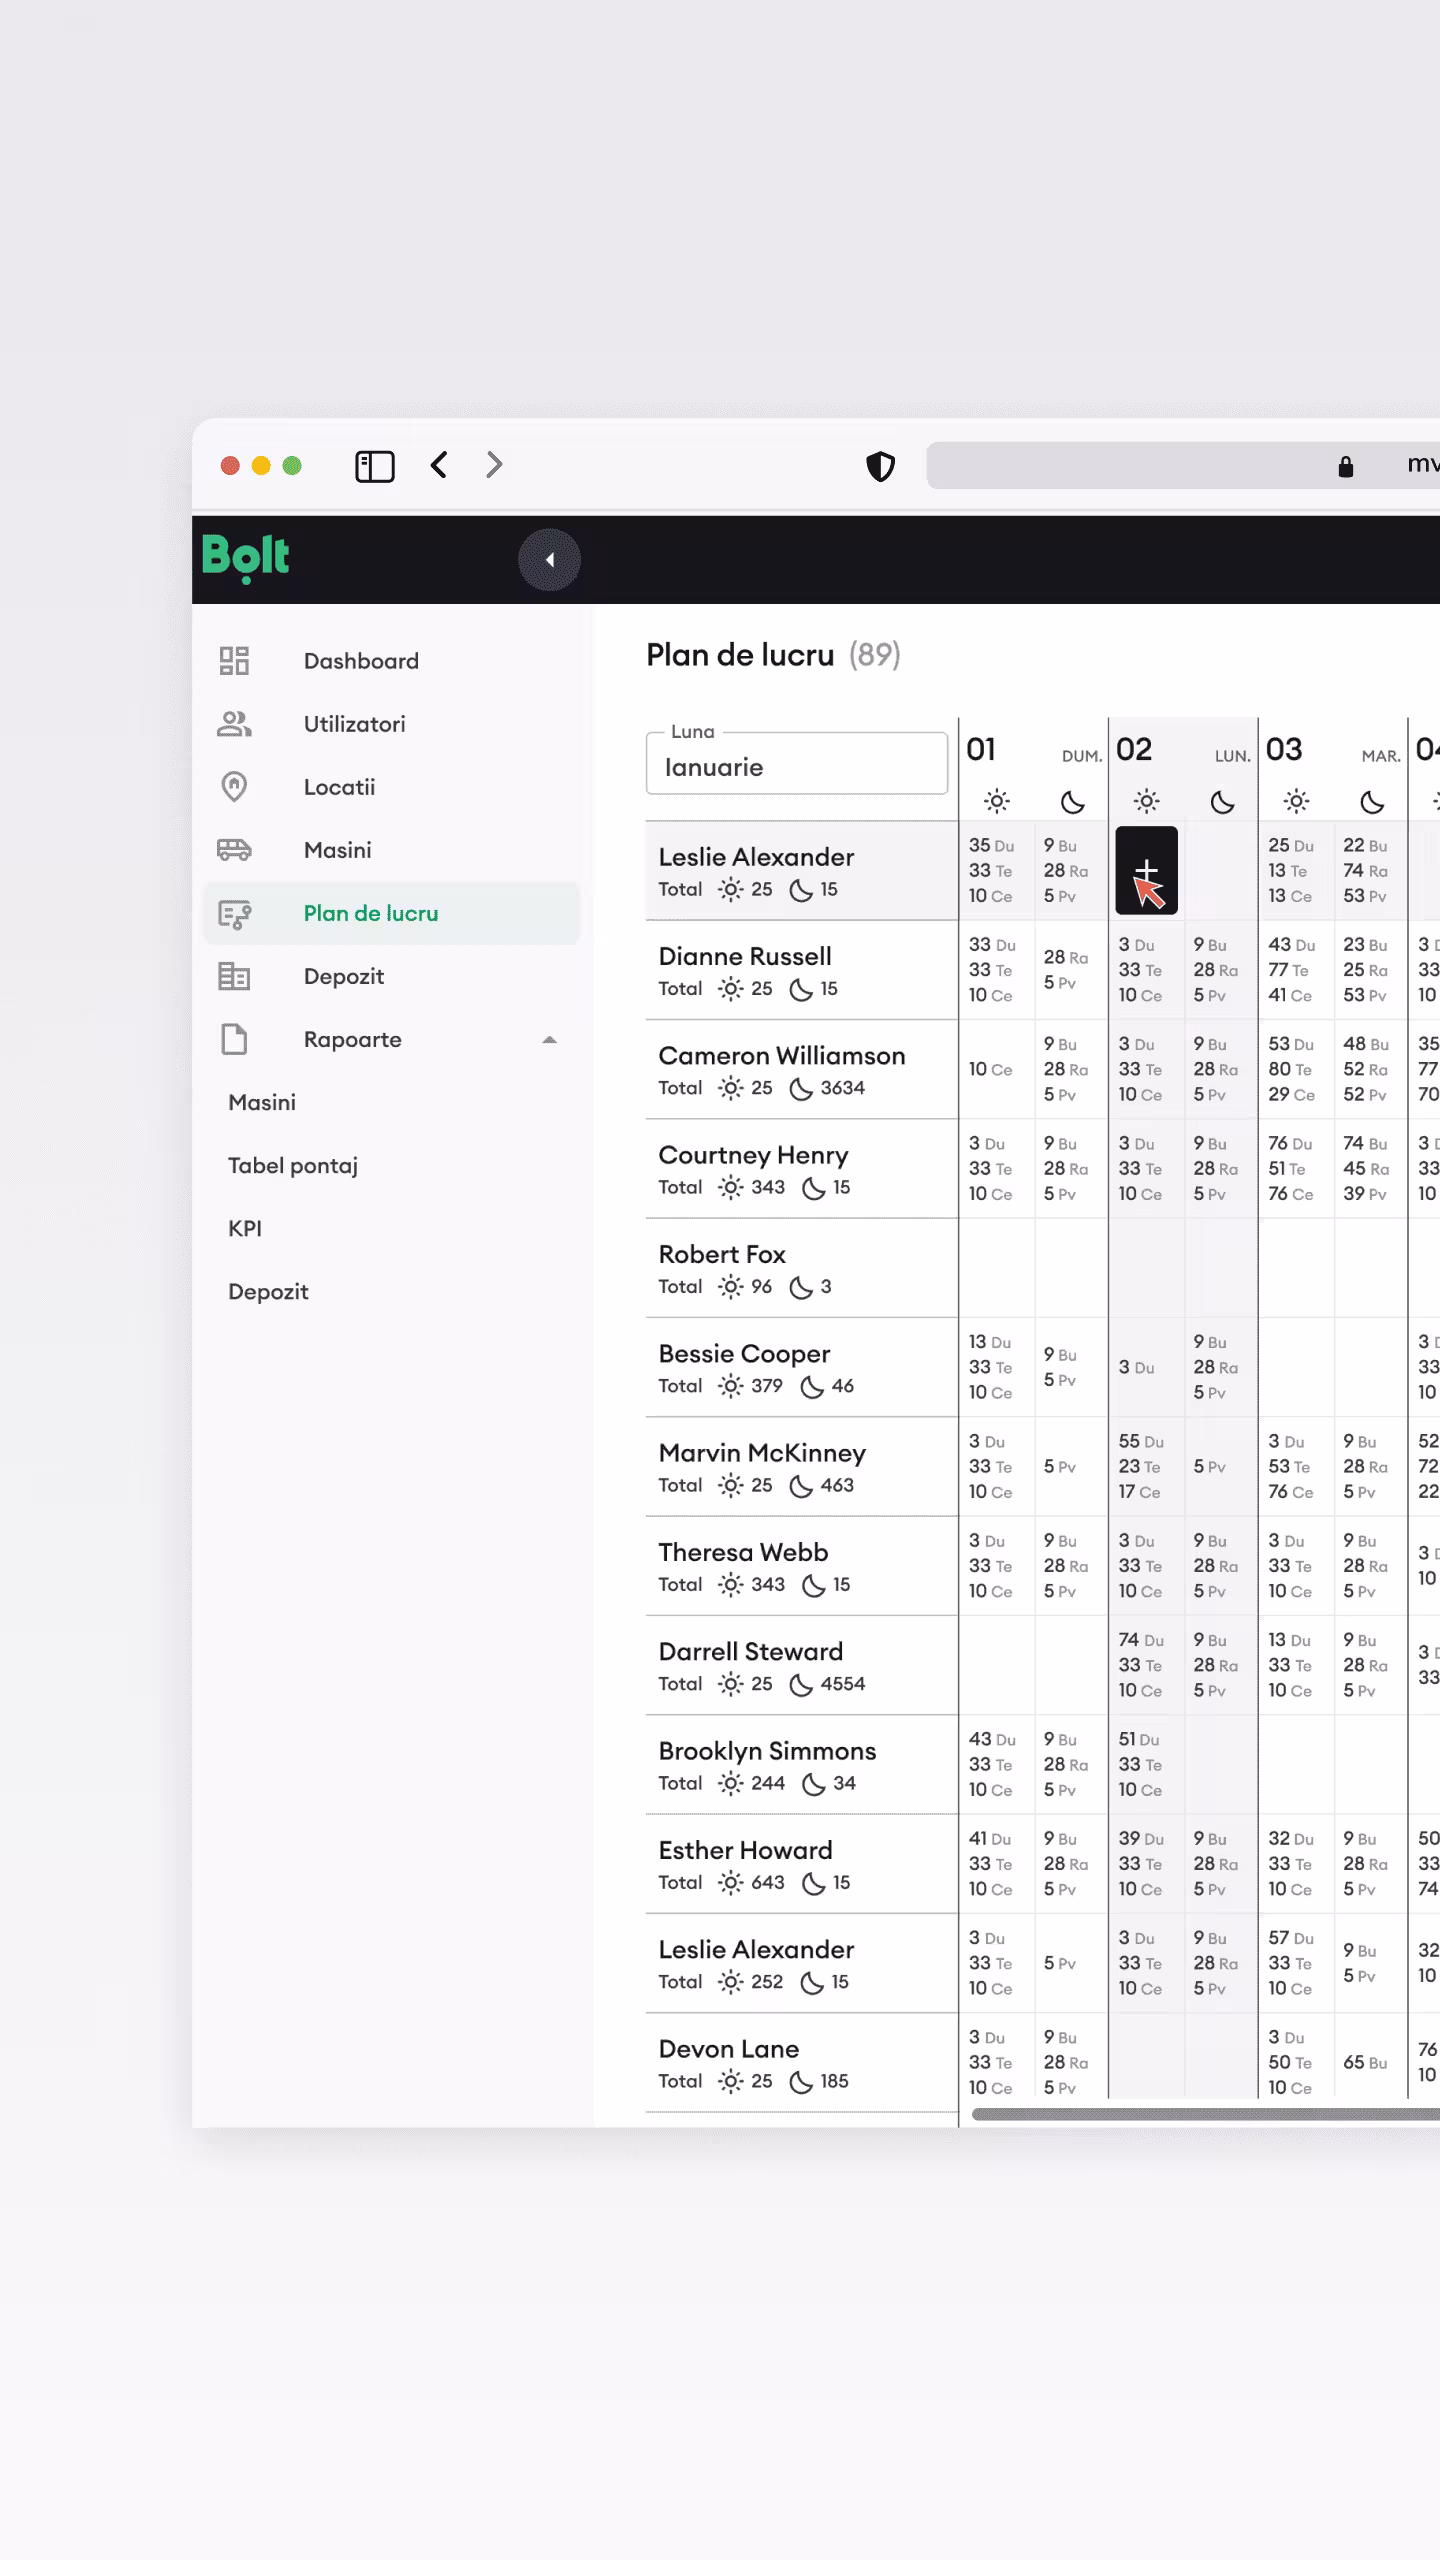Toggle the browser sidebar panel icon
This screenshot has width=1440, height=2560.
pyautogui.click(x=375, y=466)
